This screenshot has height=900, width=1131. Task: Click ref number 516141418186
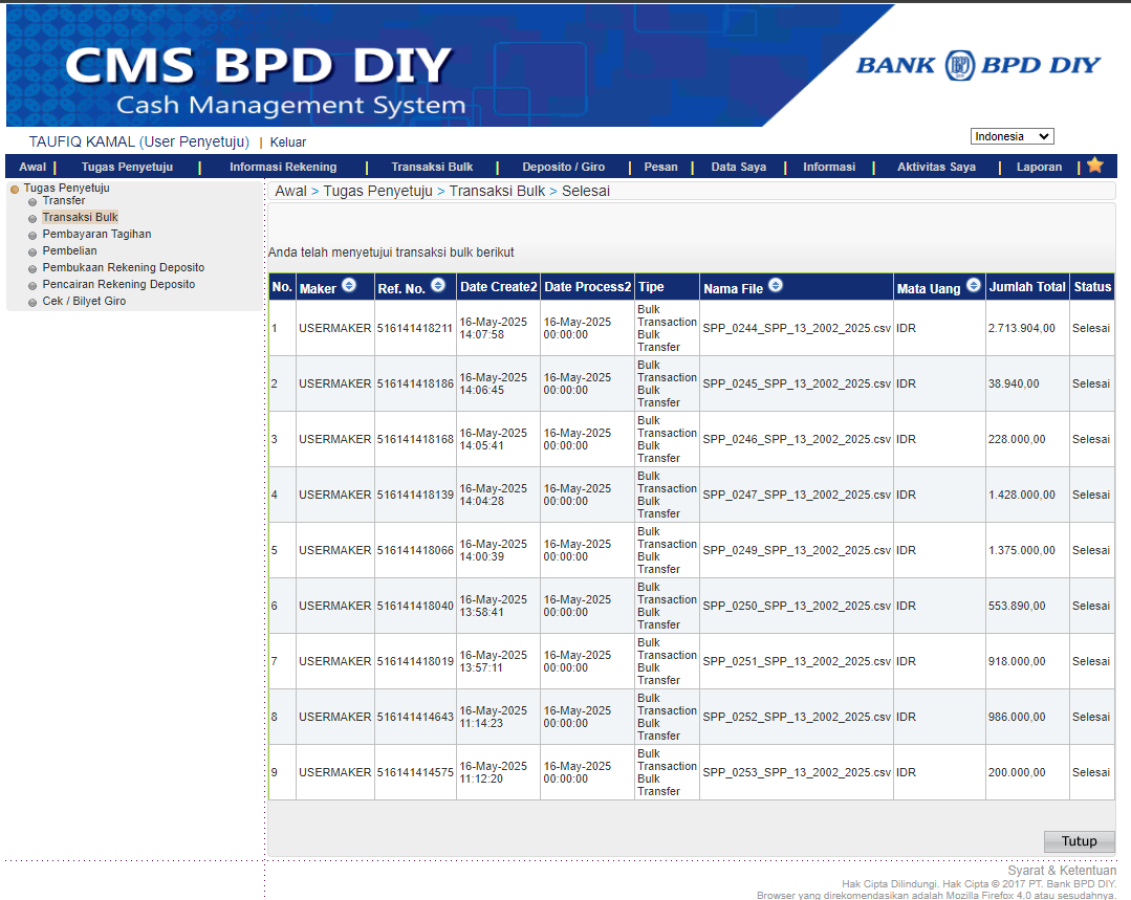coord(415,384)
